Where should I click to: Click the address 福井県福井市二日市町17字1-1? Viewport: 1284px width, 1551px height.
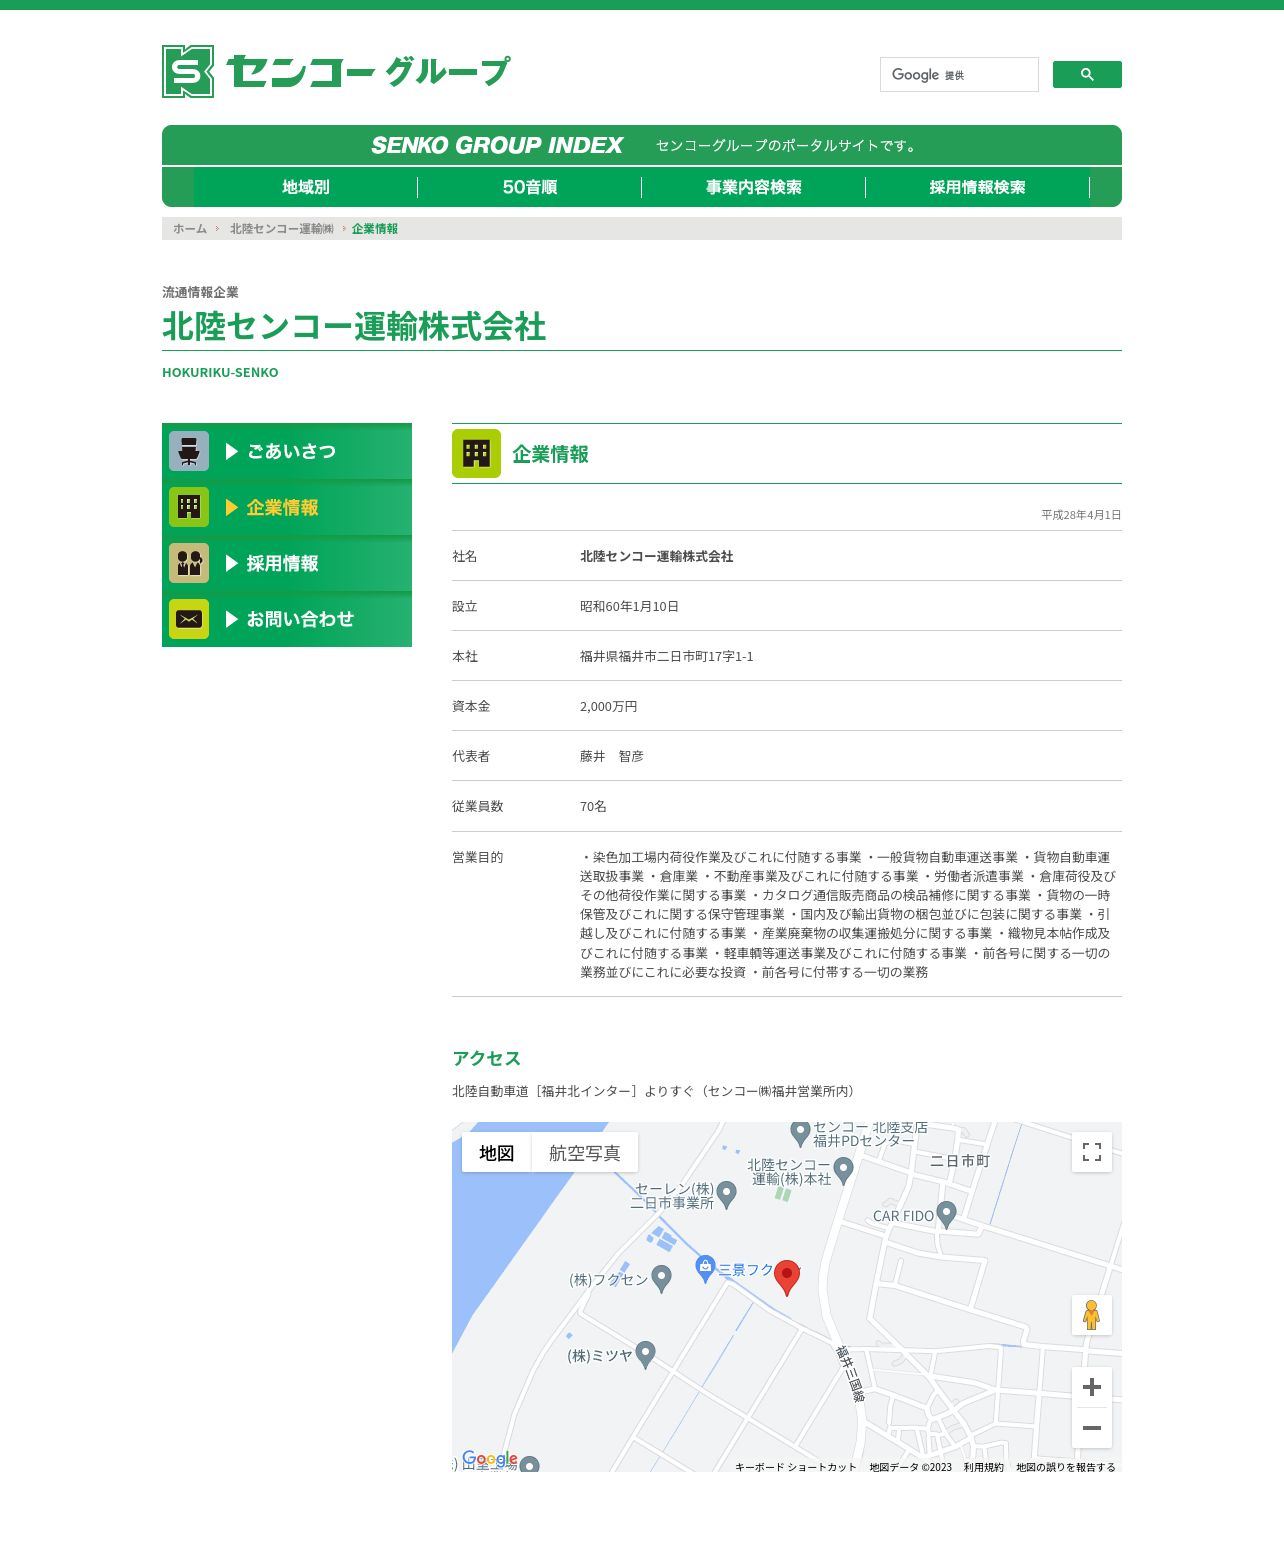(x=667, y=657)
